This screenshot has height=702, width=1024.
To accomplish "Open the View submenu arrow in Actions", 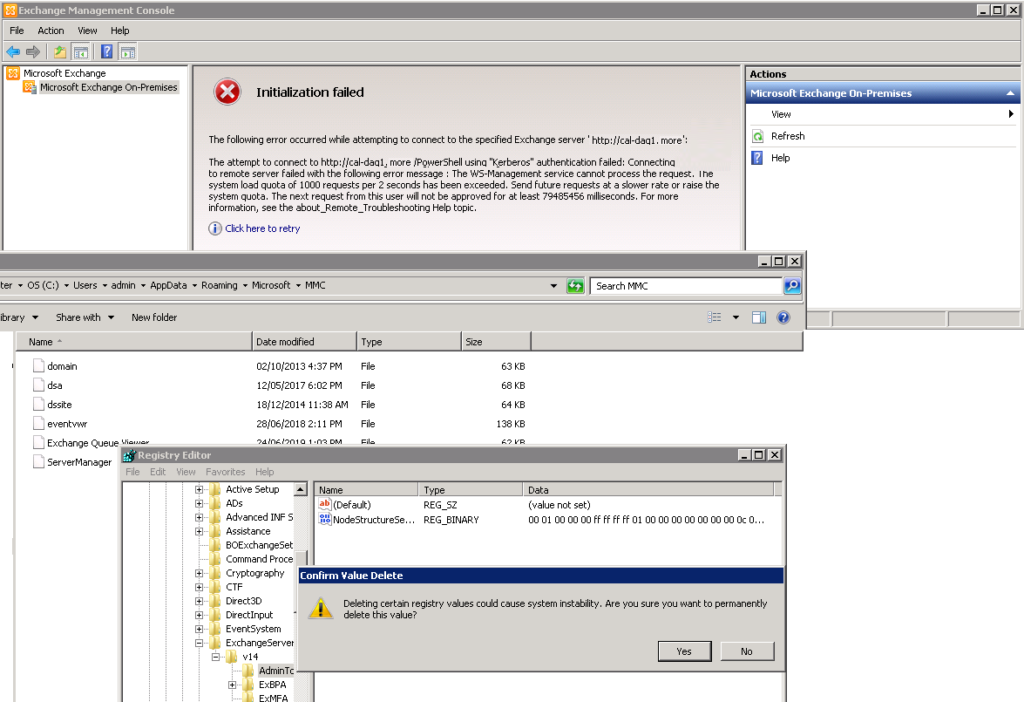I will coord(1011,115).
